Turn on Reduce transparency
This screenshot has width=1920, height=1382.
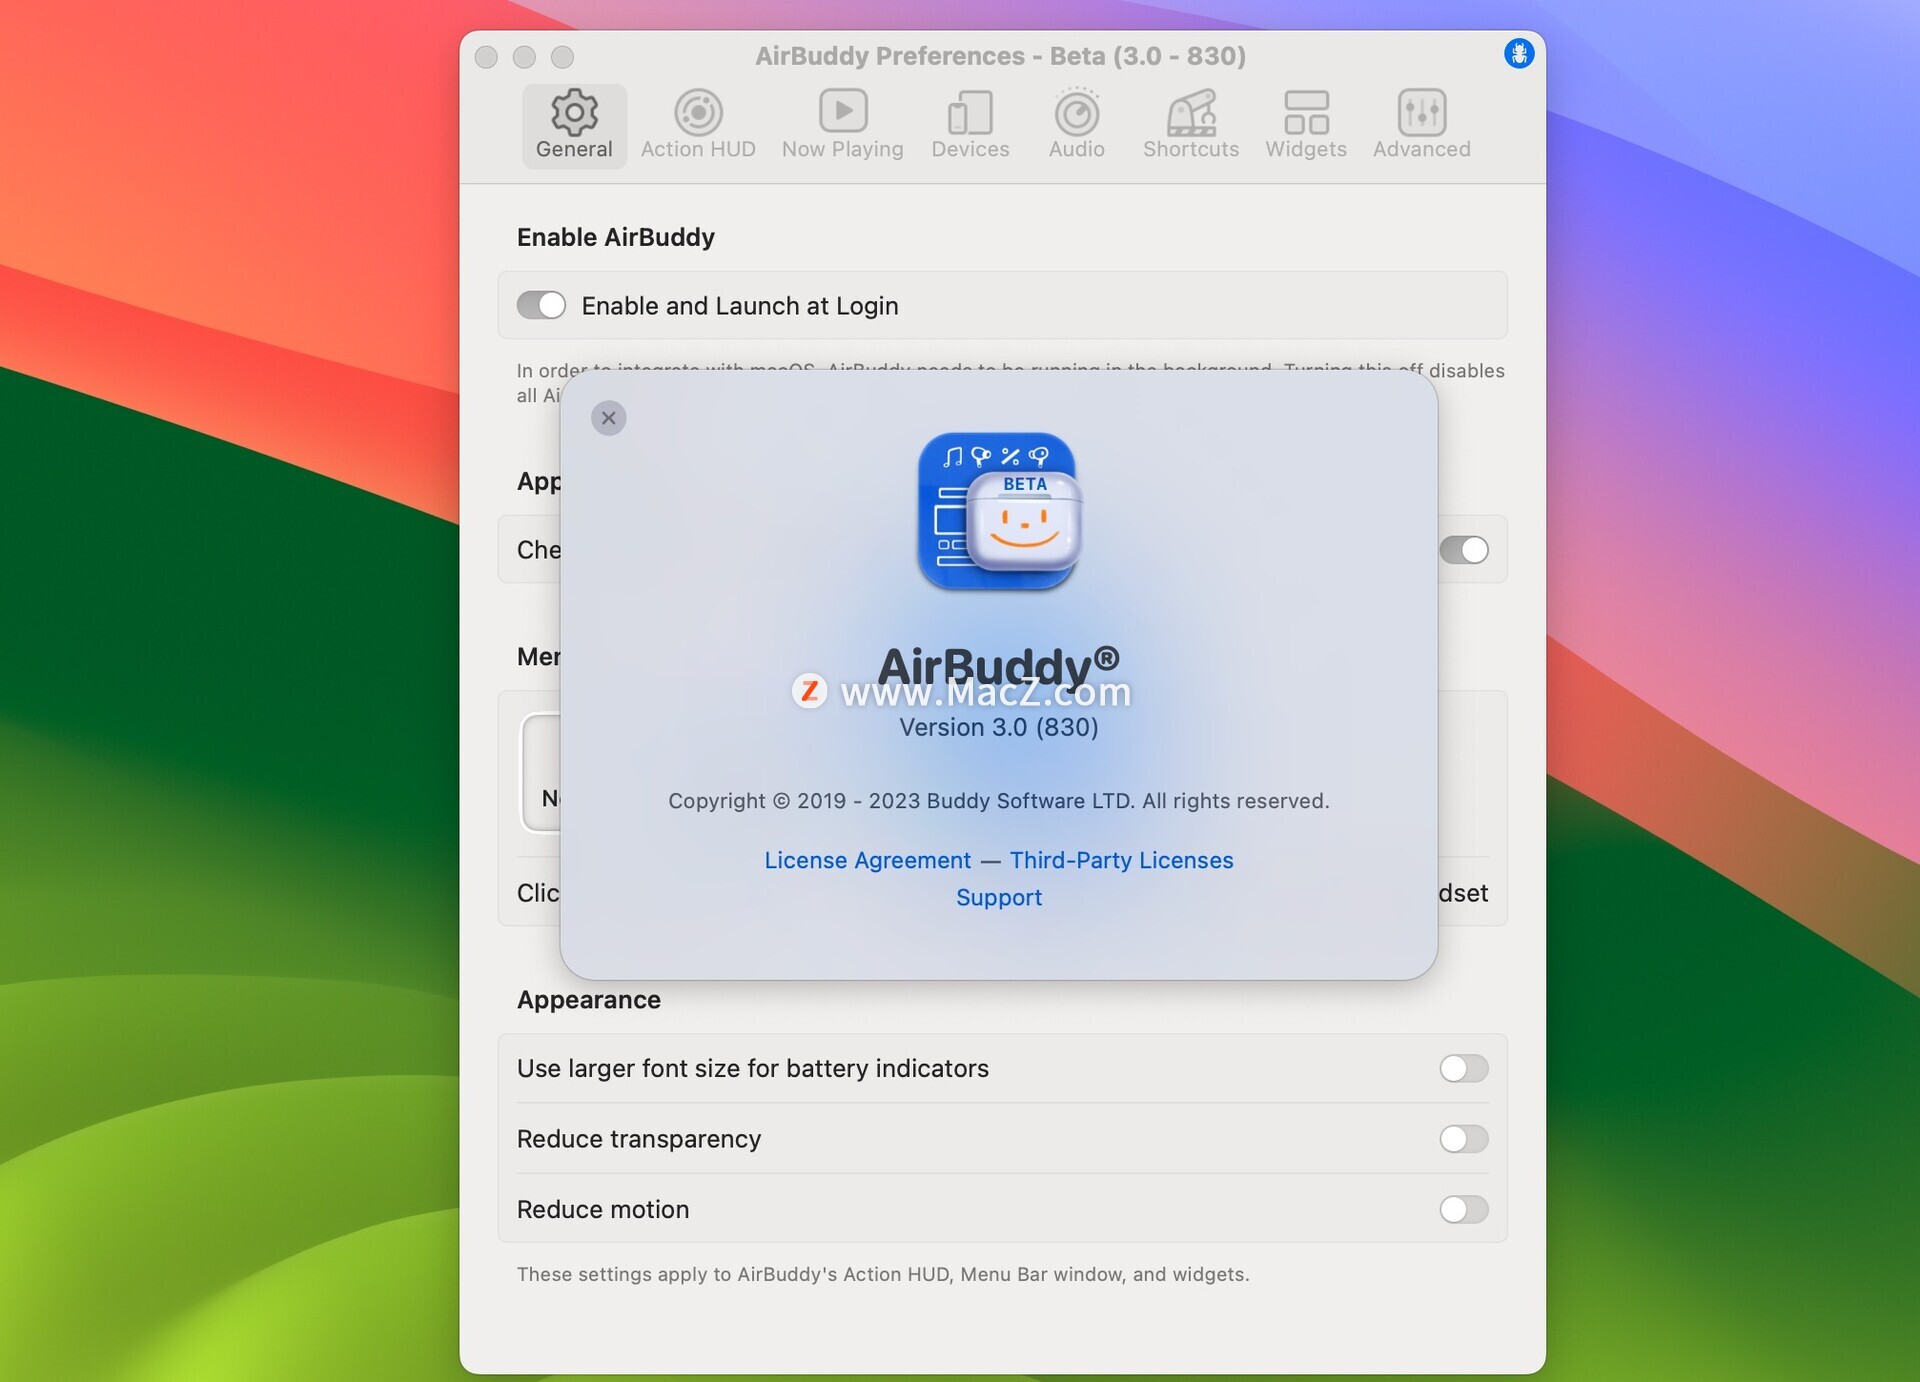coord(1462,1138)
